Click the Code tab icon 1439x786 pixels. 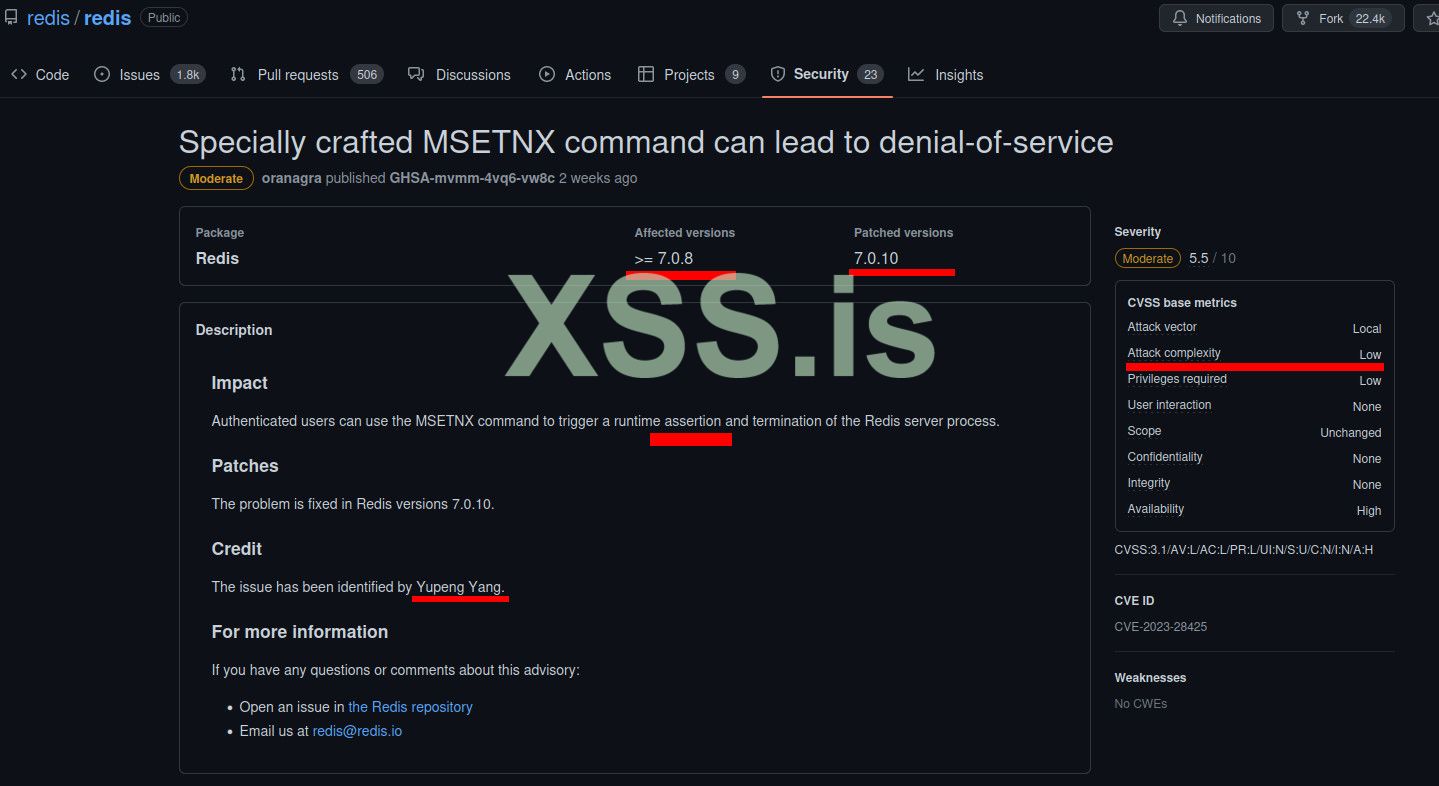(18, 75)
